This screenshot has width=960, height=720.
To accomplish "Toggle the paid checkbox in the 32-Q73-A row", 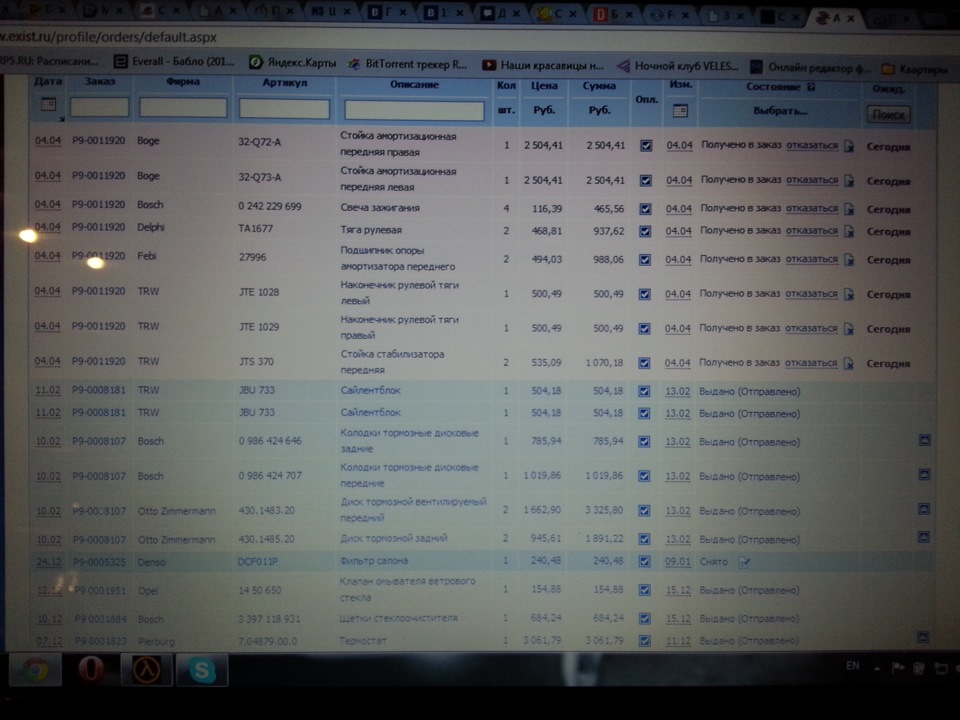I will (646, 181).
